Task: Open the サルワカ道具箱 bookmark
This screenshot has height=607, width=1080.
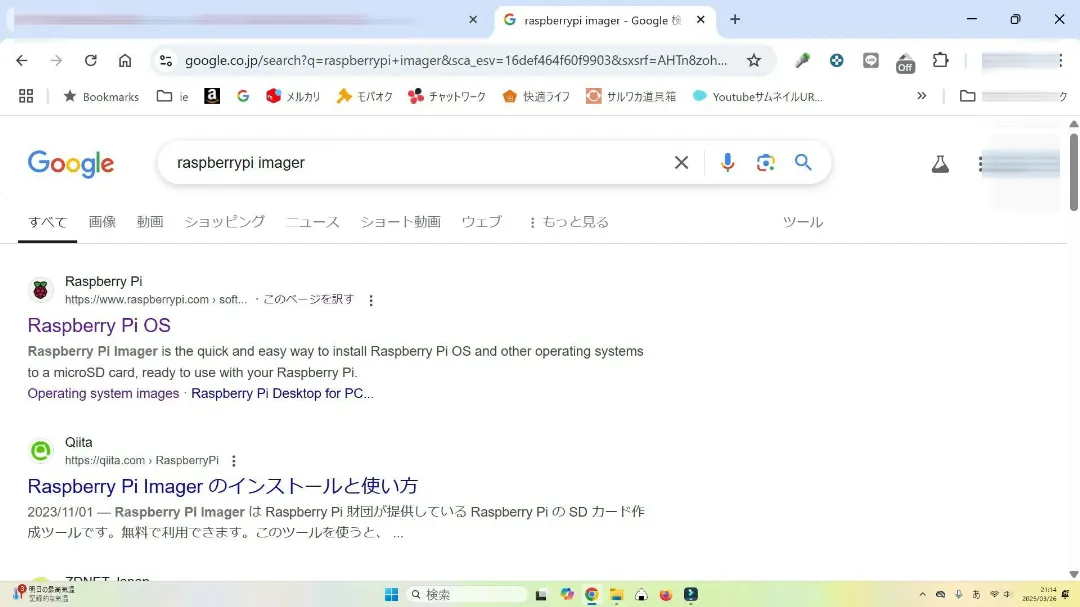Action: coord(631,96)
